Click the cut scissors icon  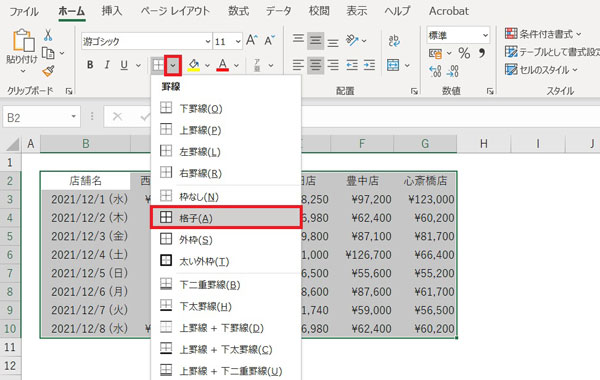coord(48,35)
